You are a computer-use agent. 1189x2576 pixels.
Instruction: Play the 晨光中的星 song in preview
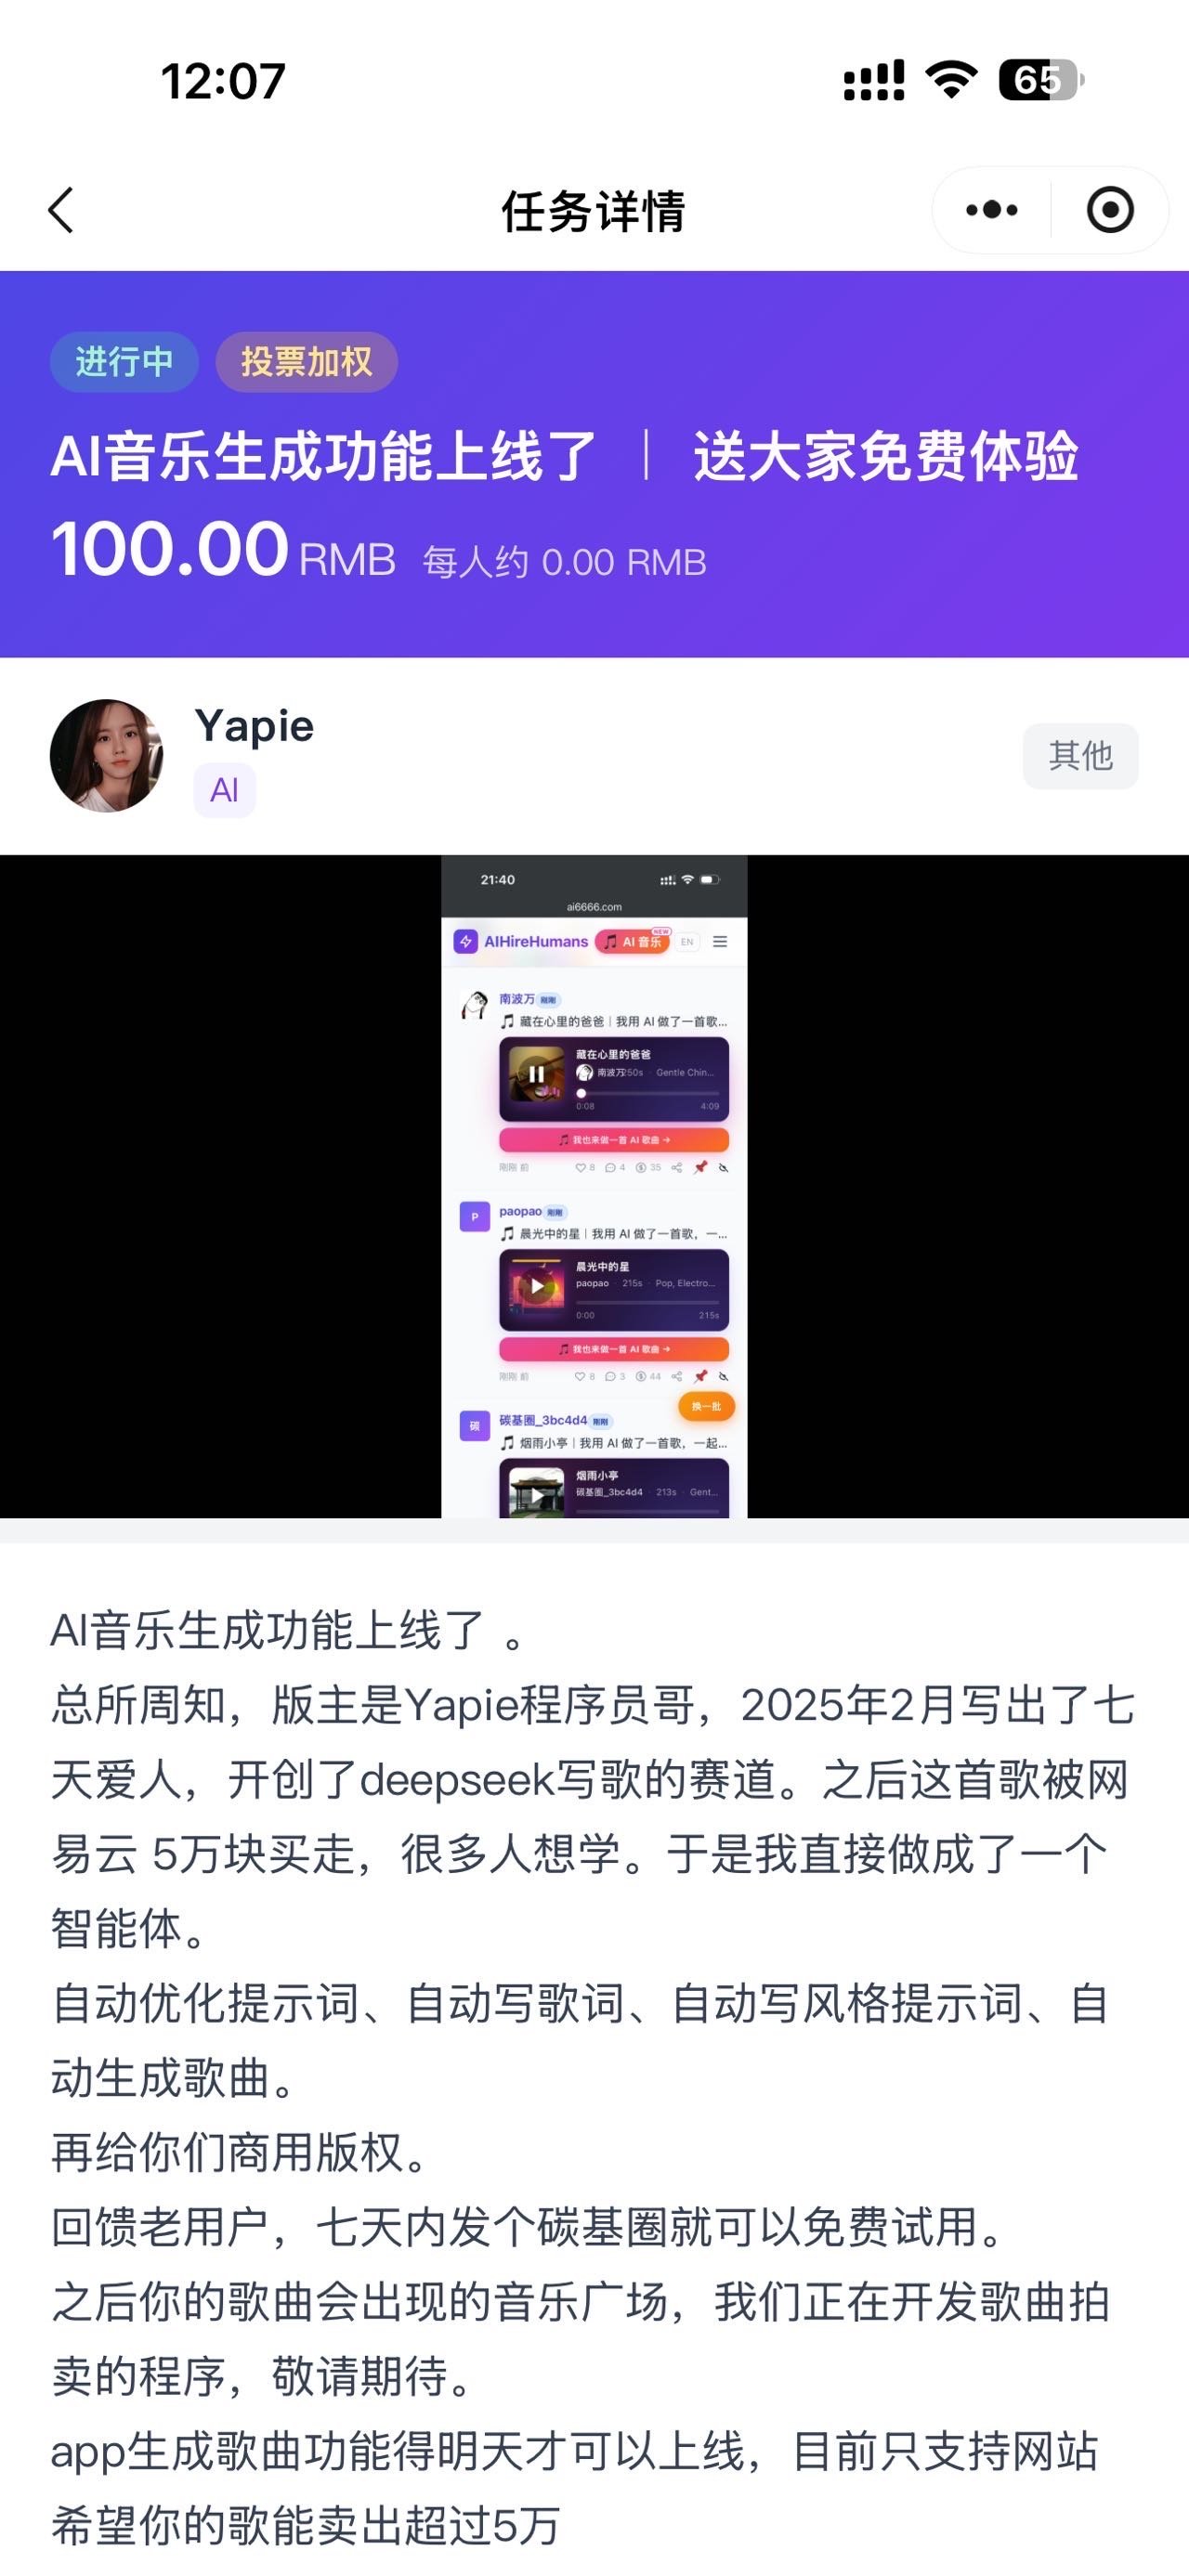point(537,1286)
